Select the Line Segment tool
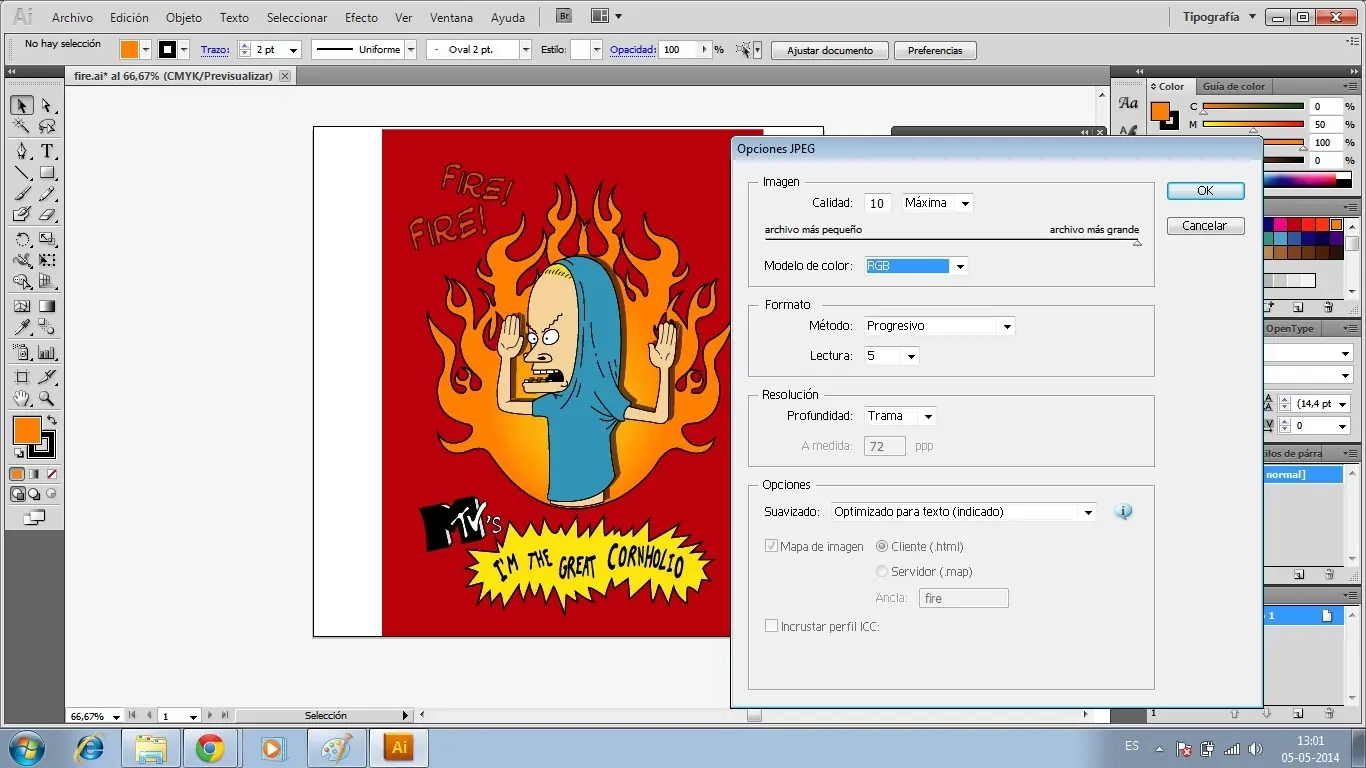This screenshot has width=1366, height=768. pos(22,173)
